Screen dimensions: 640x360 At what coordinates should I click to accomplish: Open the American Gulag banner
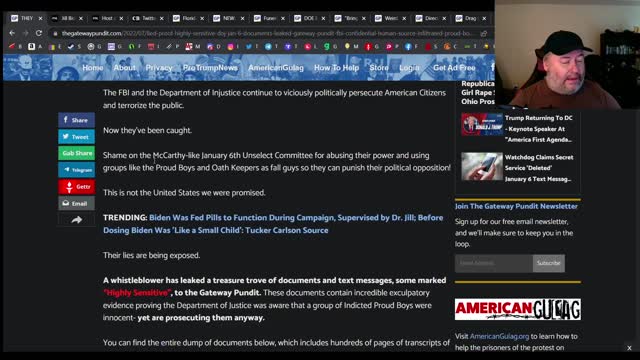tap(518, 309)
